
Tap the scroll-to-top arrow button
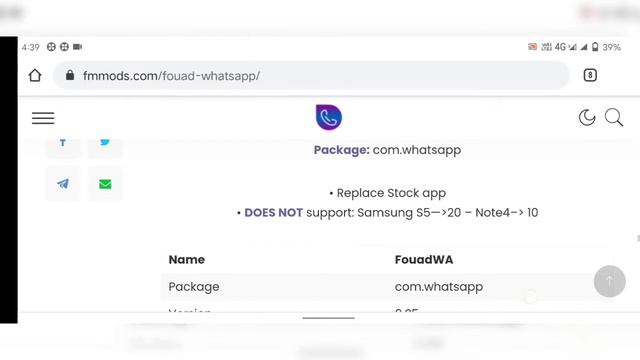(609, 281)
